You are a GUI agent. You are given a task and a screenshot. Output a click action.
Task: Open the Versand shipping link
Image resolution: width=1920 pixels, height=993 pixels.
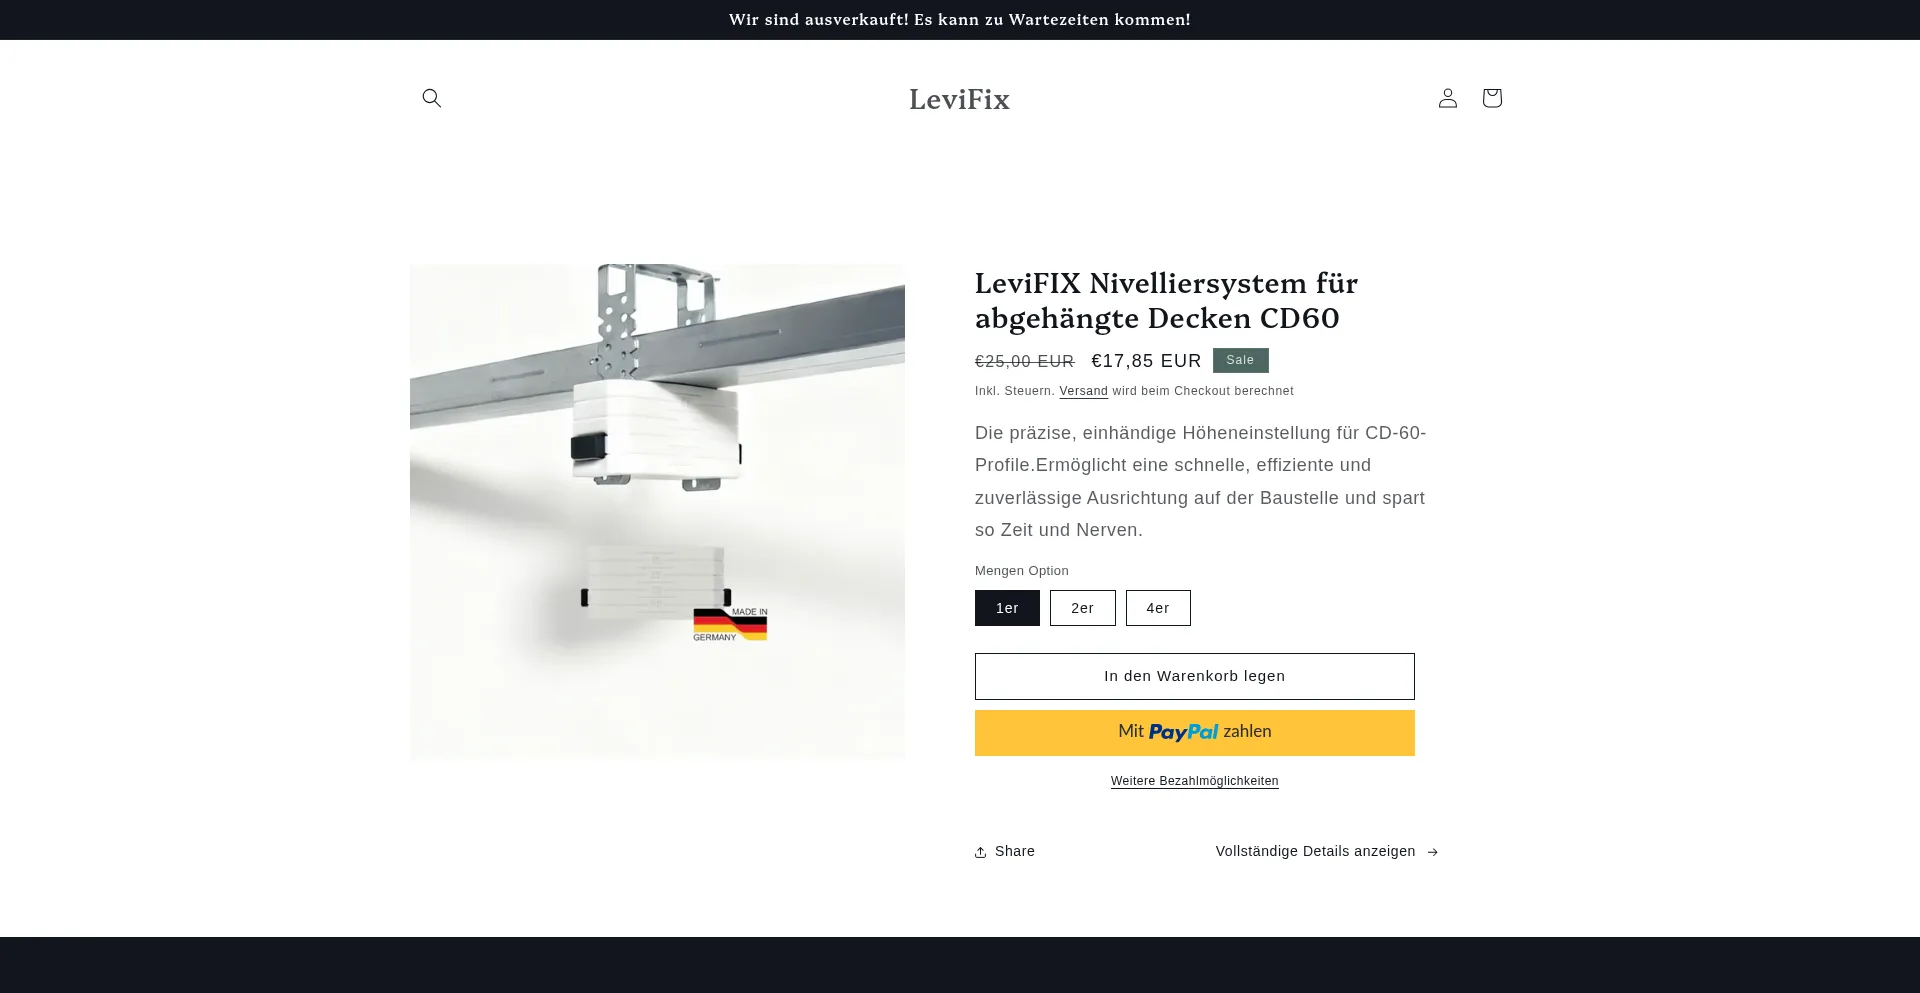[1083, 391]
